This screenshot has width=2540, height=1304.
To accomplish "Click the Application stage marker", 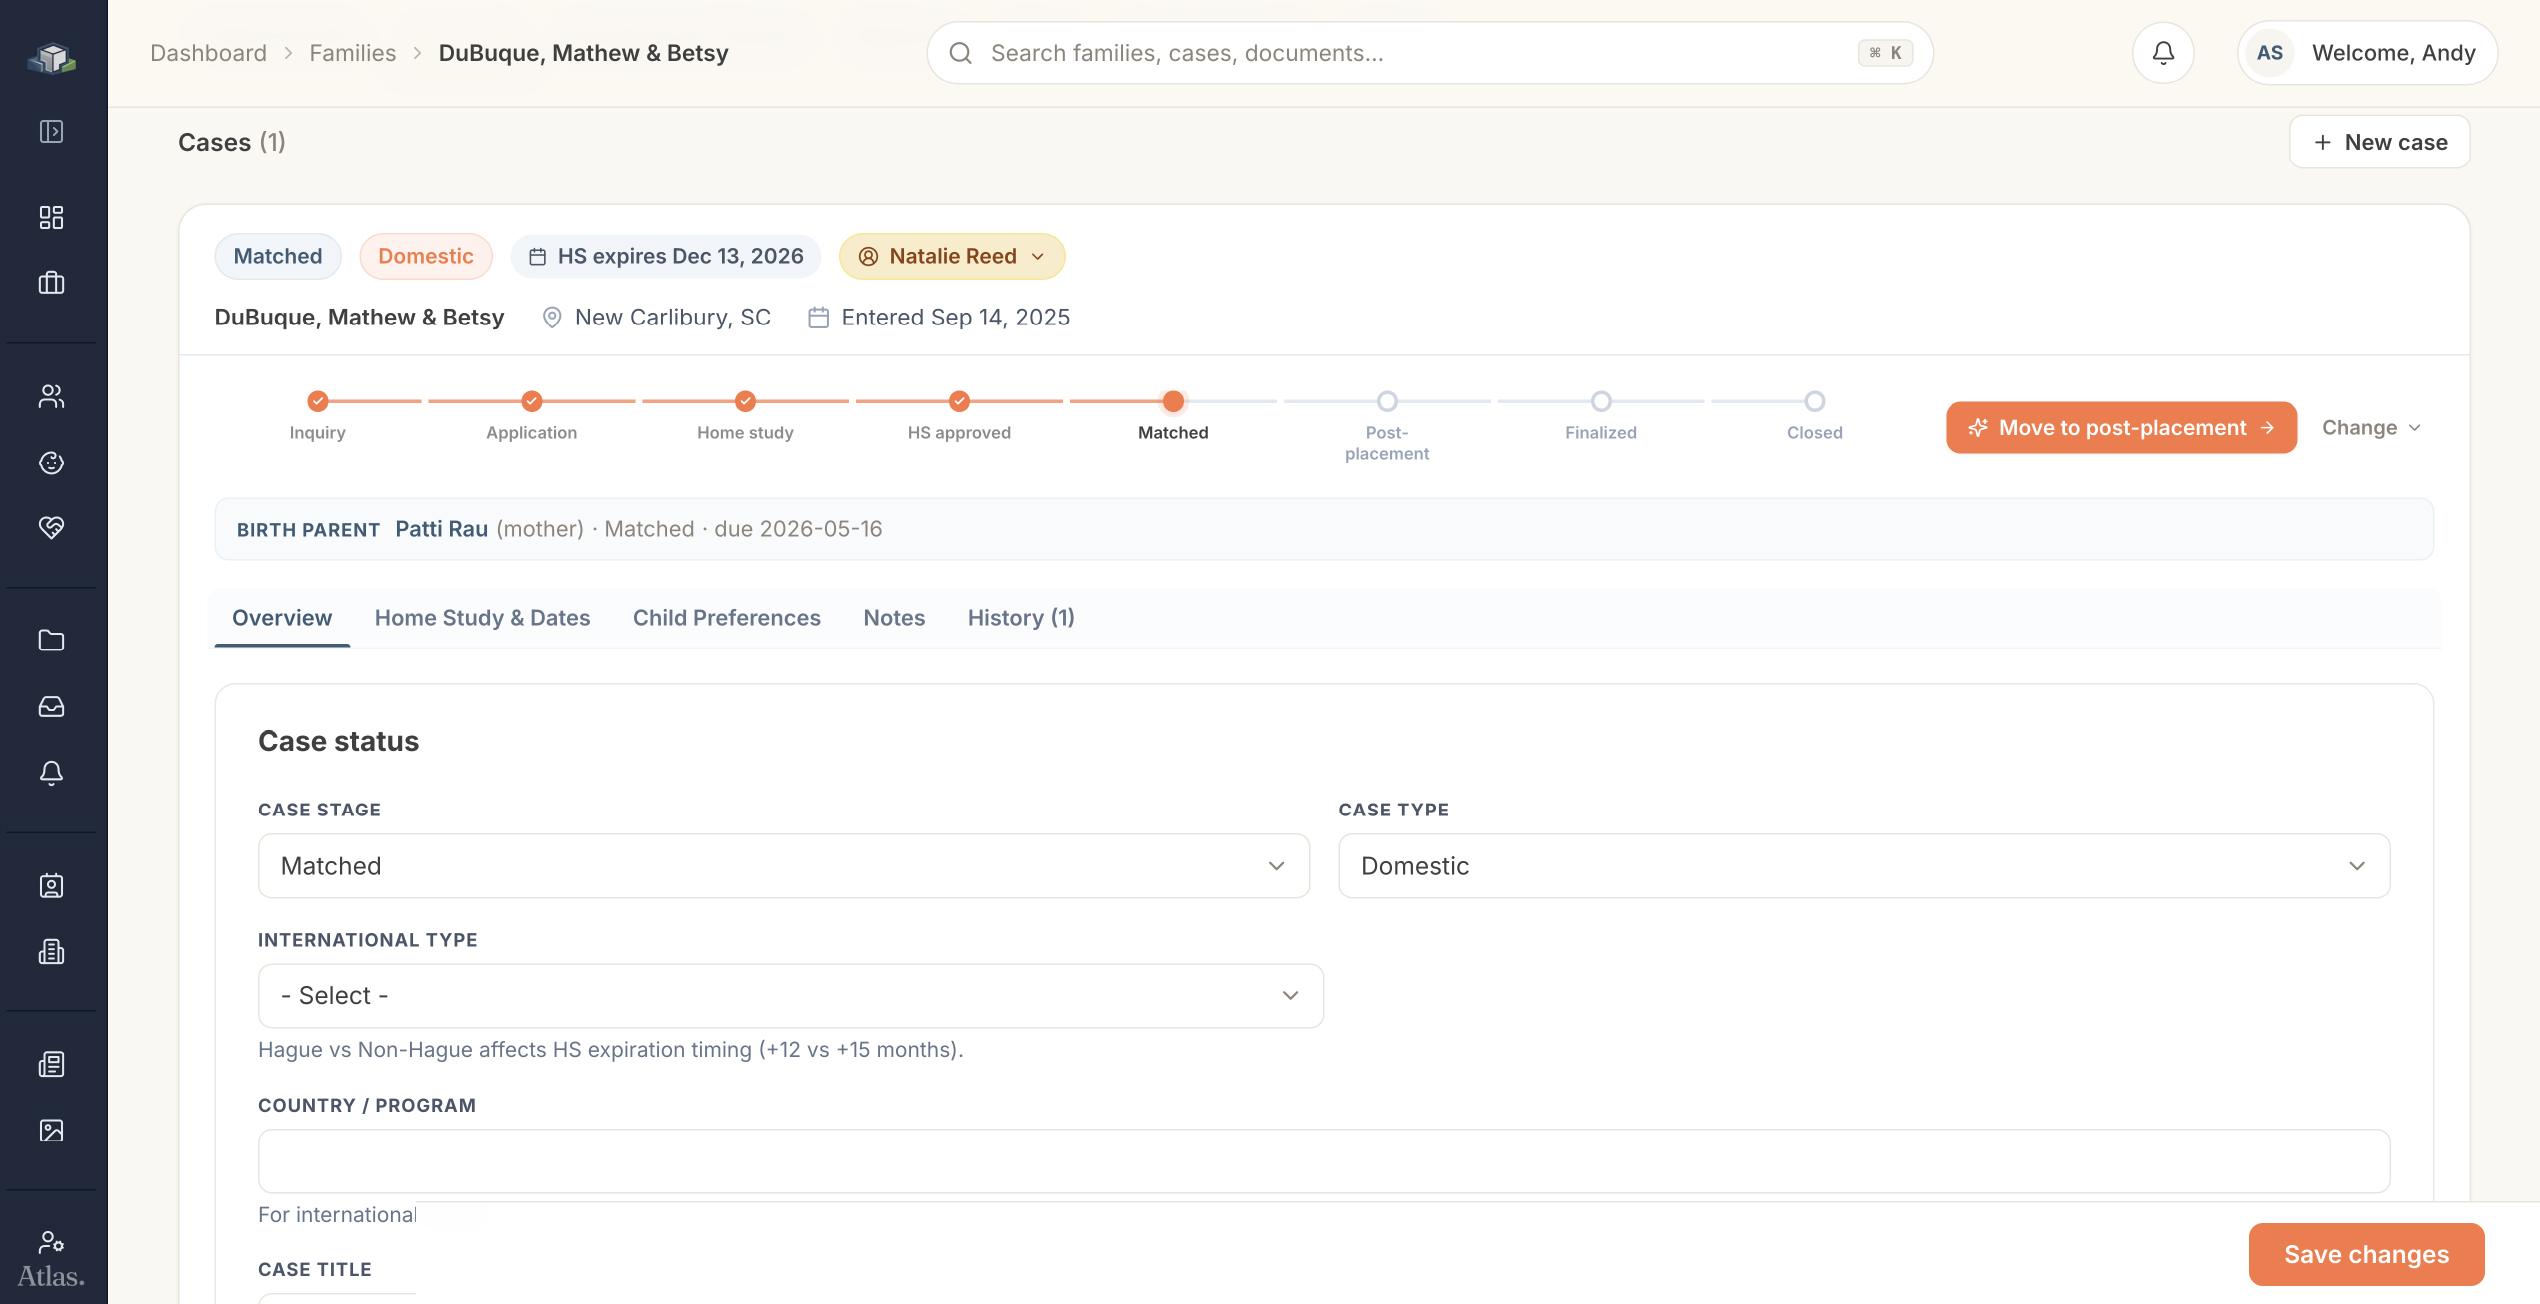I will [x=532, y=401].
